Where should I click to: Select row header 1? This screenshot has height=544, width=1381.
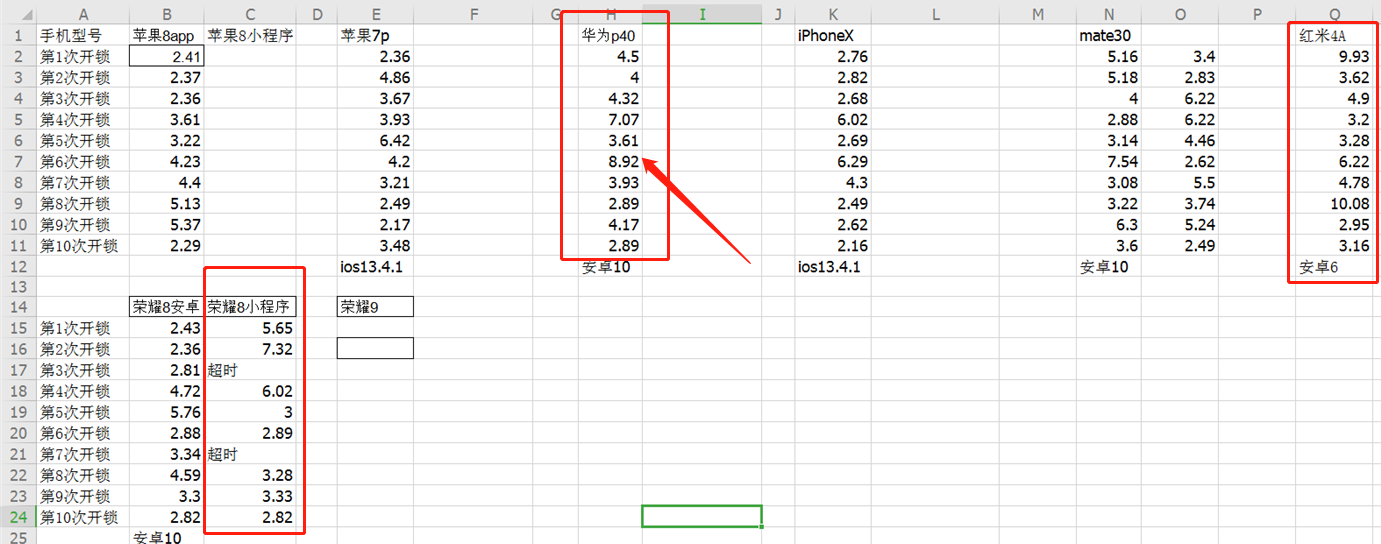pos(18,35)
